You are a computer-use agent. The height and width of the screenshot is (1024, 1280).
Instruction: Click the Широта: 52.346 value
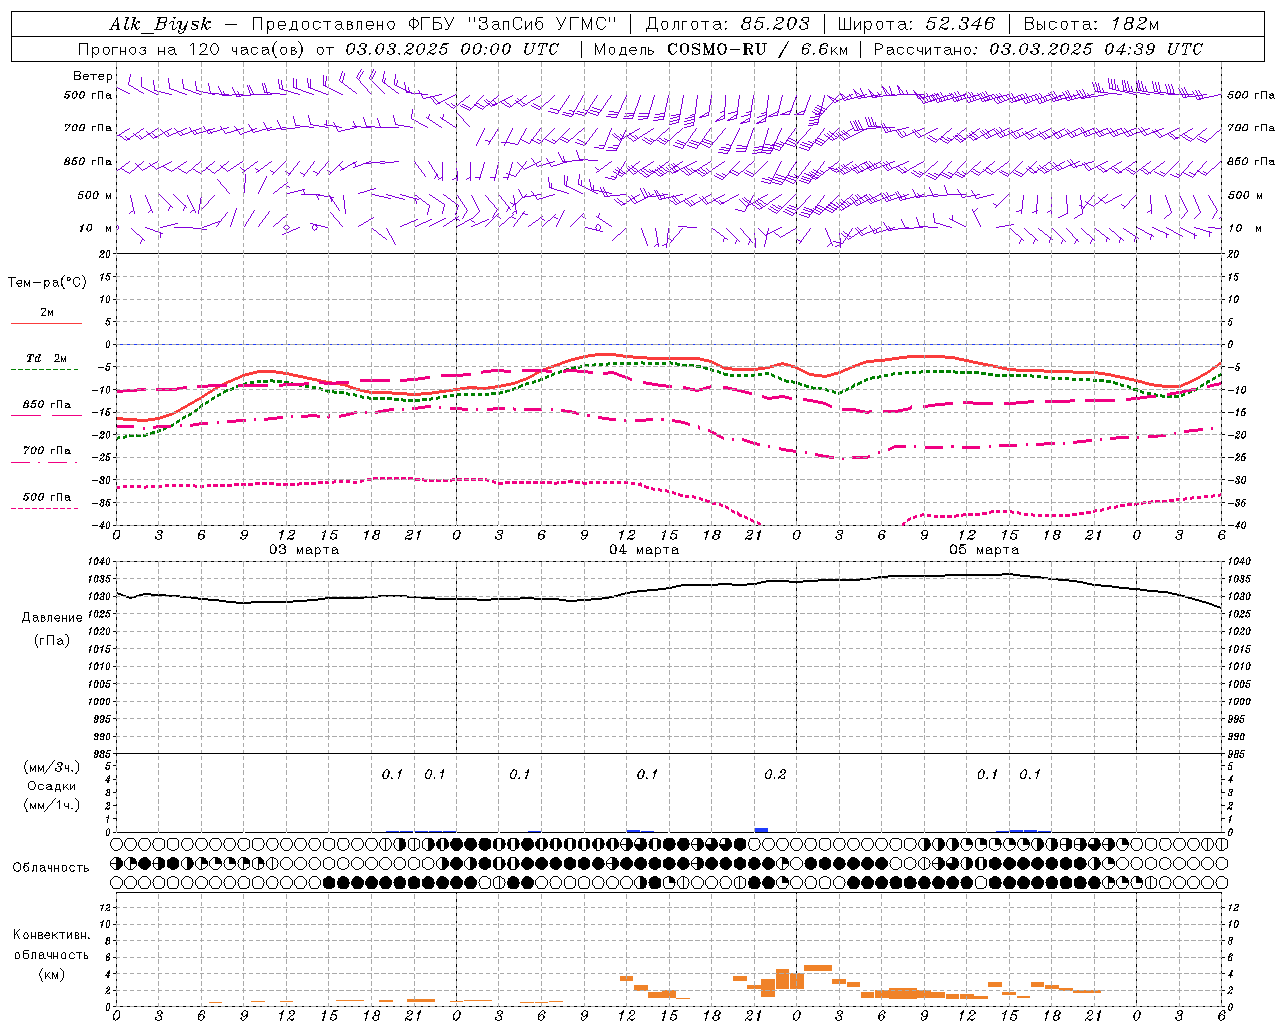916,24
